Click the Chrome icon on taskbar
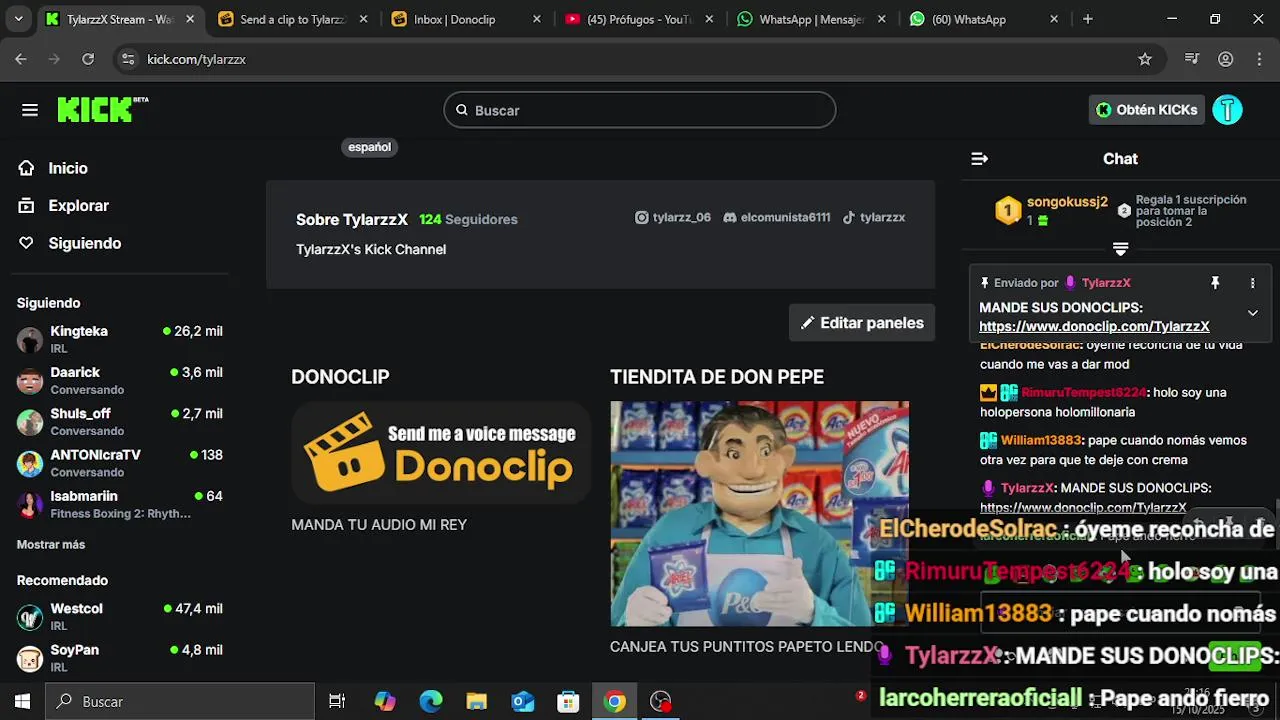The image size is (1280, 720). [x=615, y=701]
